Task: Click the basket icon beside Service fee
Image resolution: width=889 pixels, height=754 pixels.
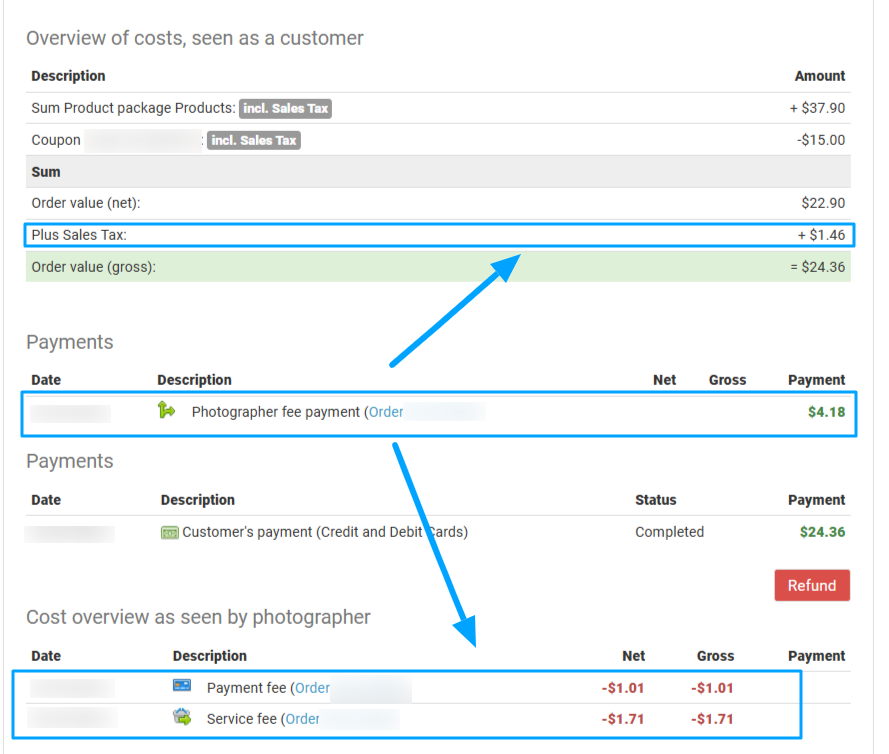Action: [x=182, y=717]
